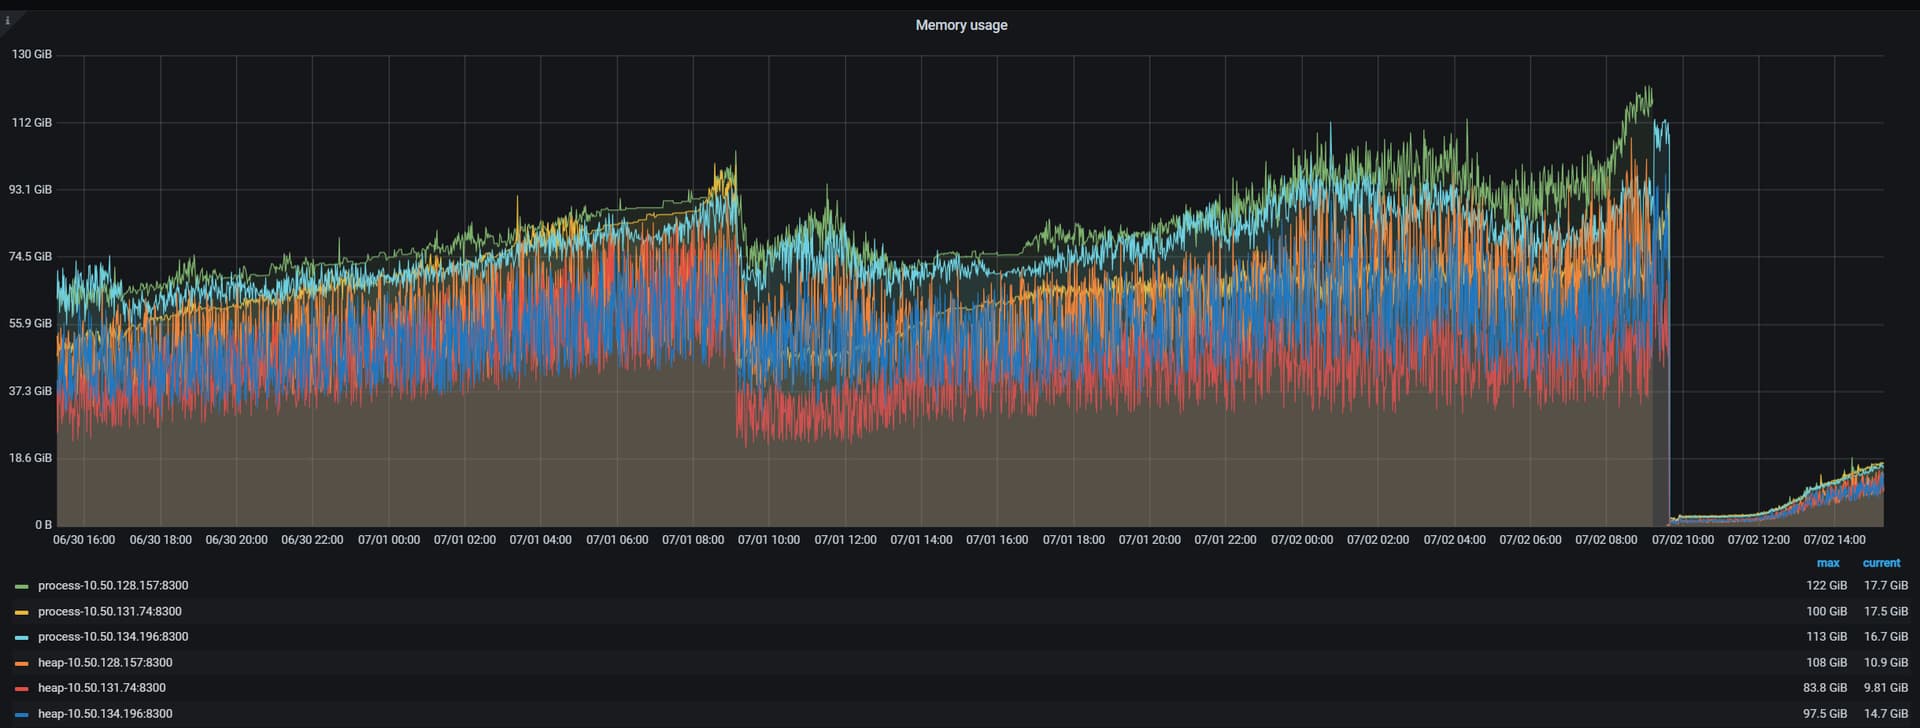Select heap-10.50.134.196:8300 legend label
The image size is (1920, 728).
coord(105,714)
